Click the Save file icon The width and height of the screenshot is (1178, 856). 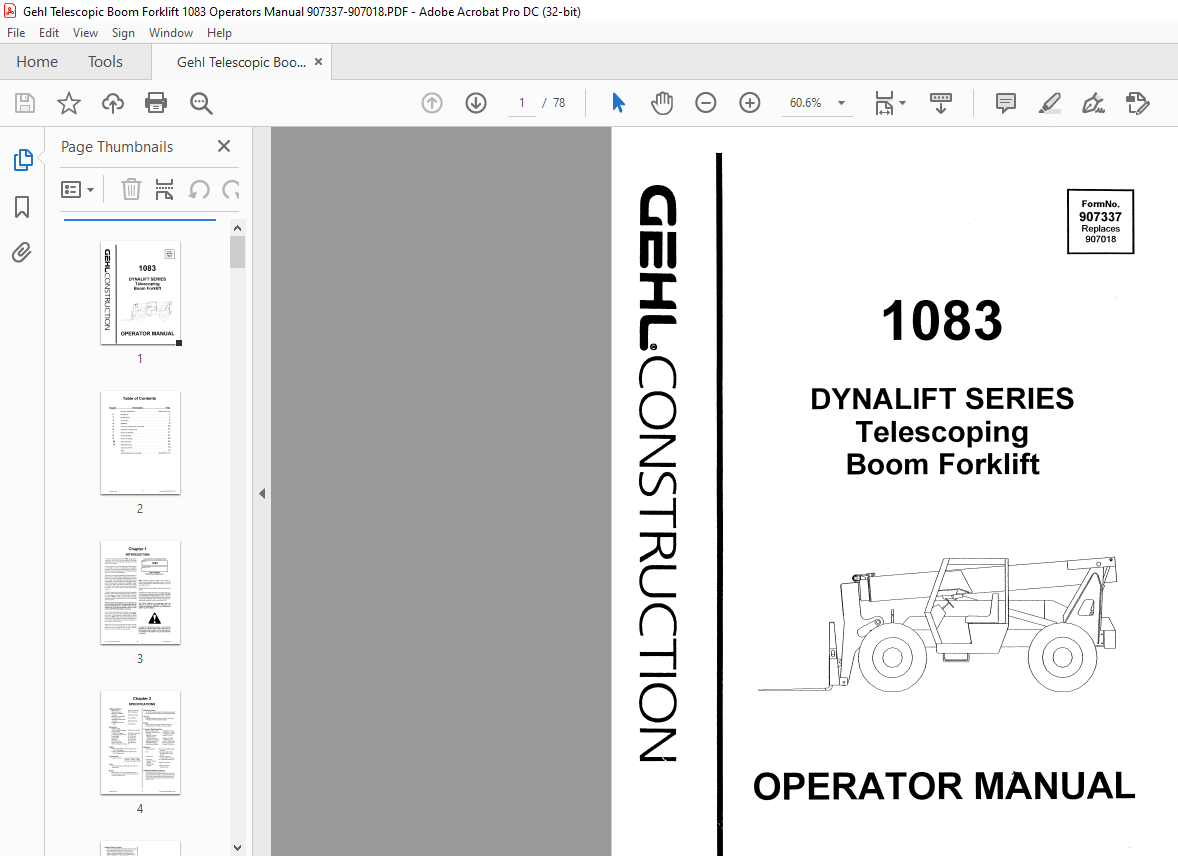(x=25, y=103)
